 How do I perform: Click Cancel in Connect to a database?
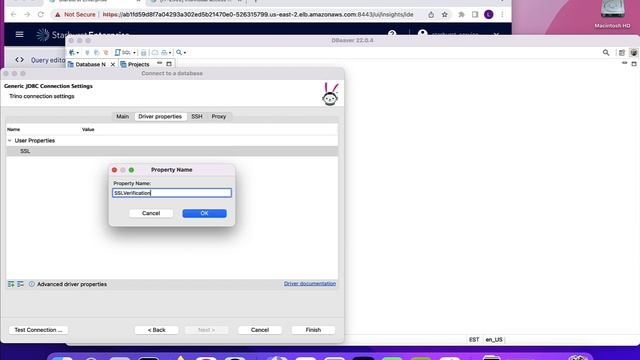260,330
